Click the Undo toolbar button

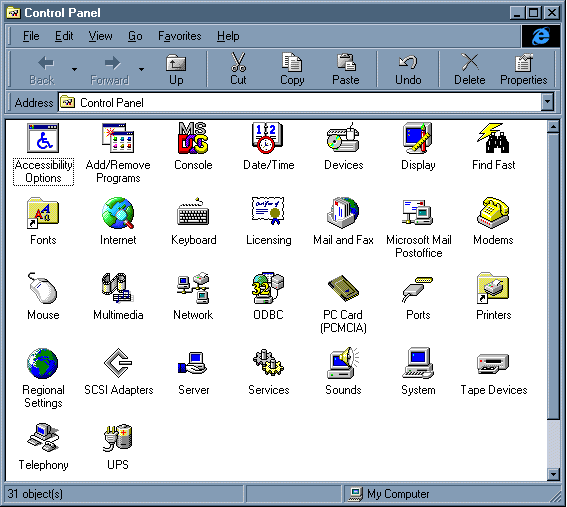[x=408, y=69]
